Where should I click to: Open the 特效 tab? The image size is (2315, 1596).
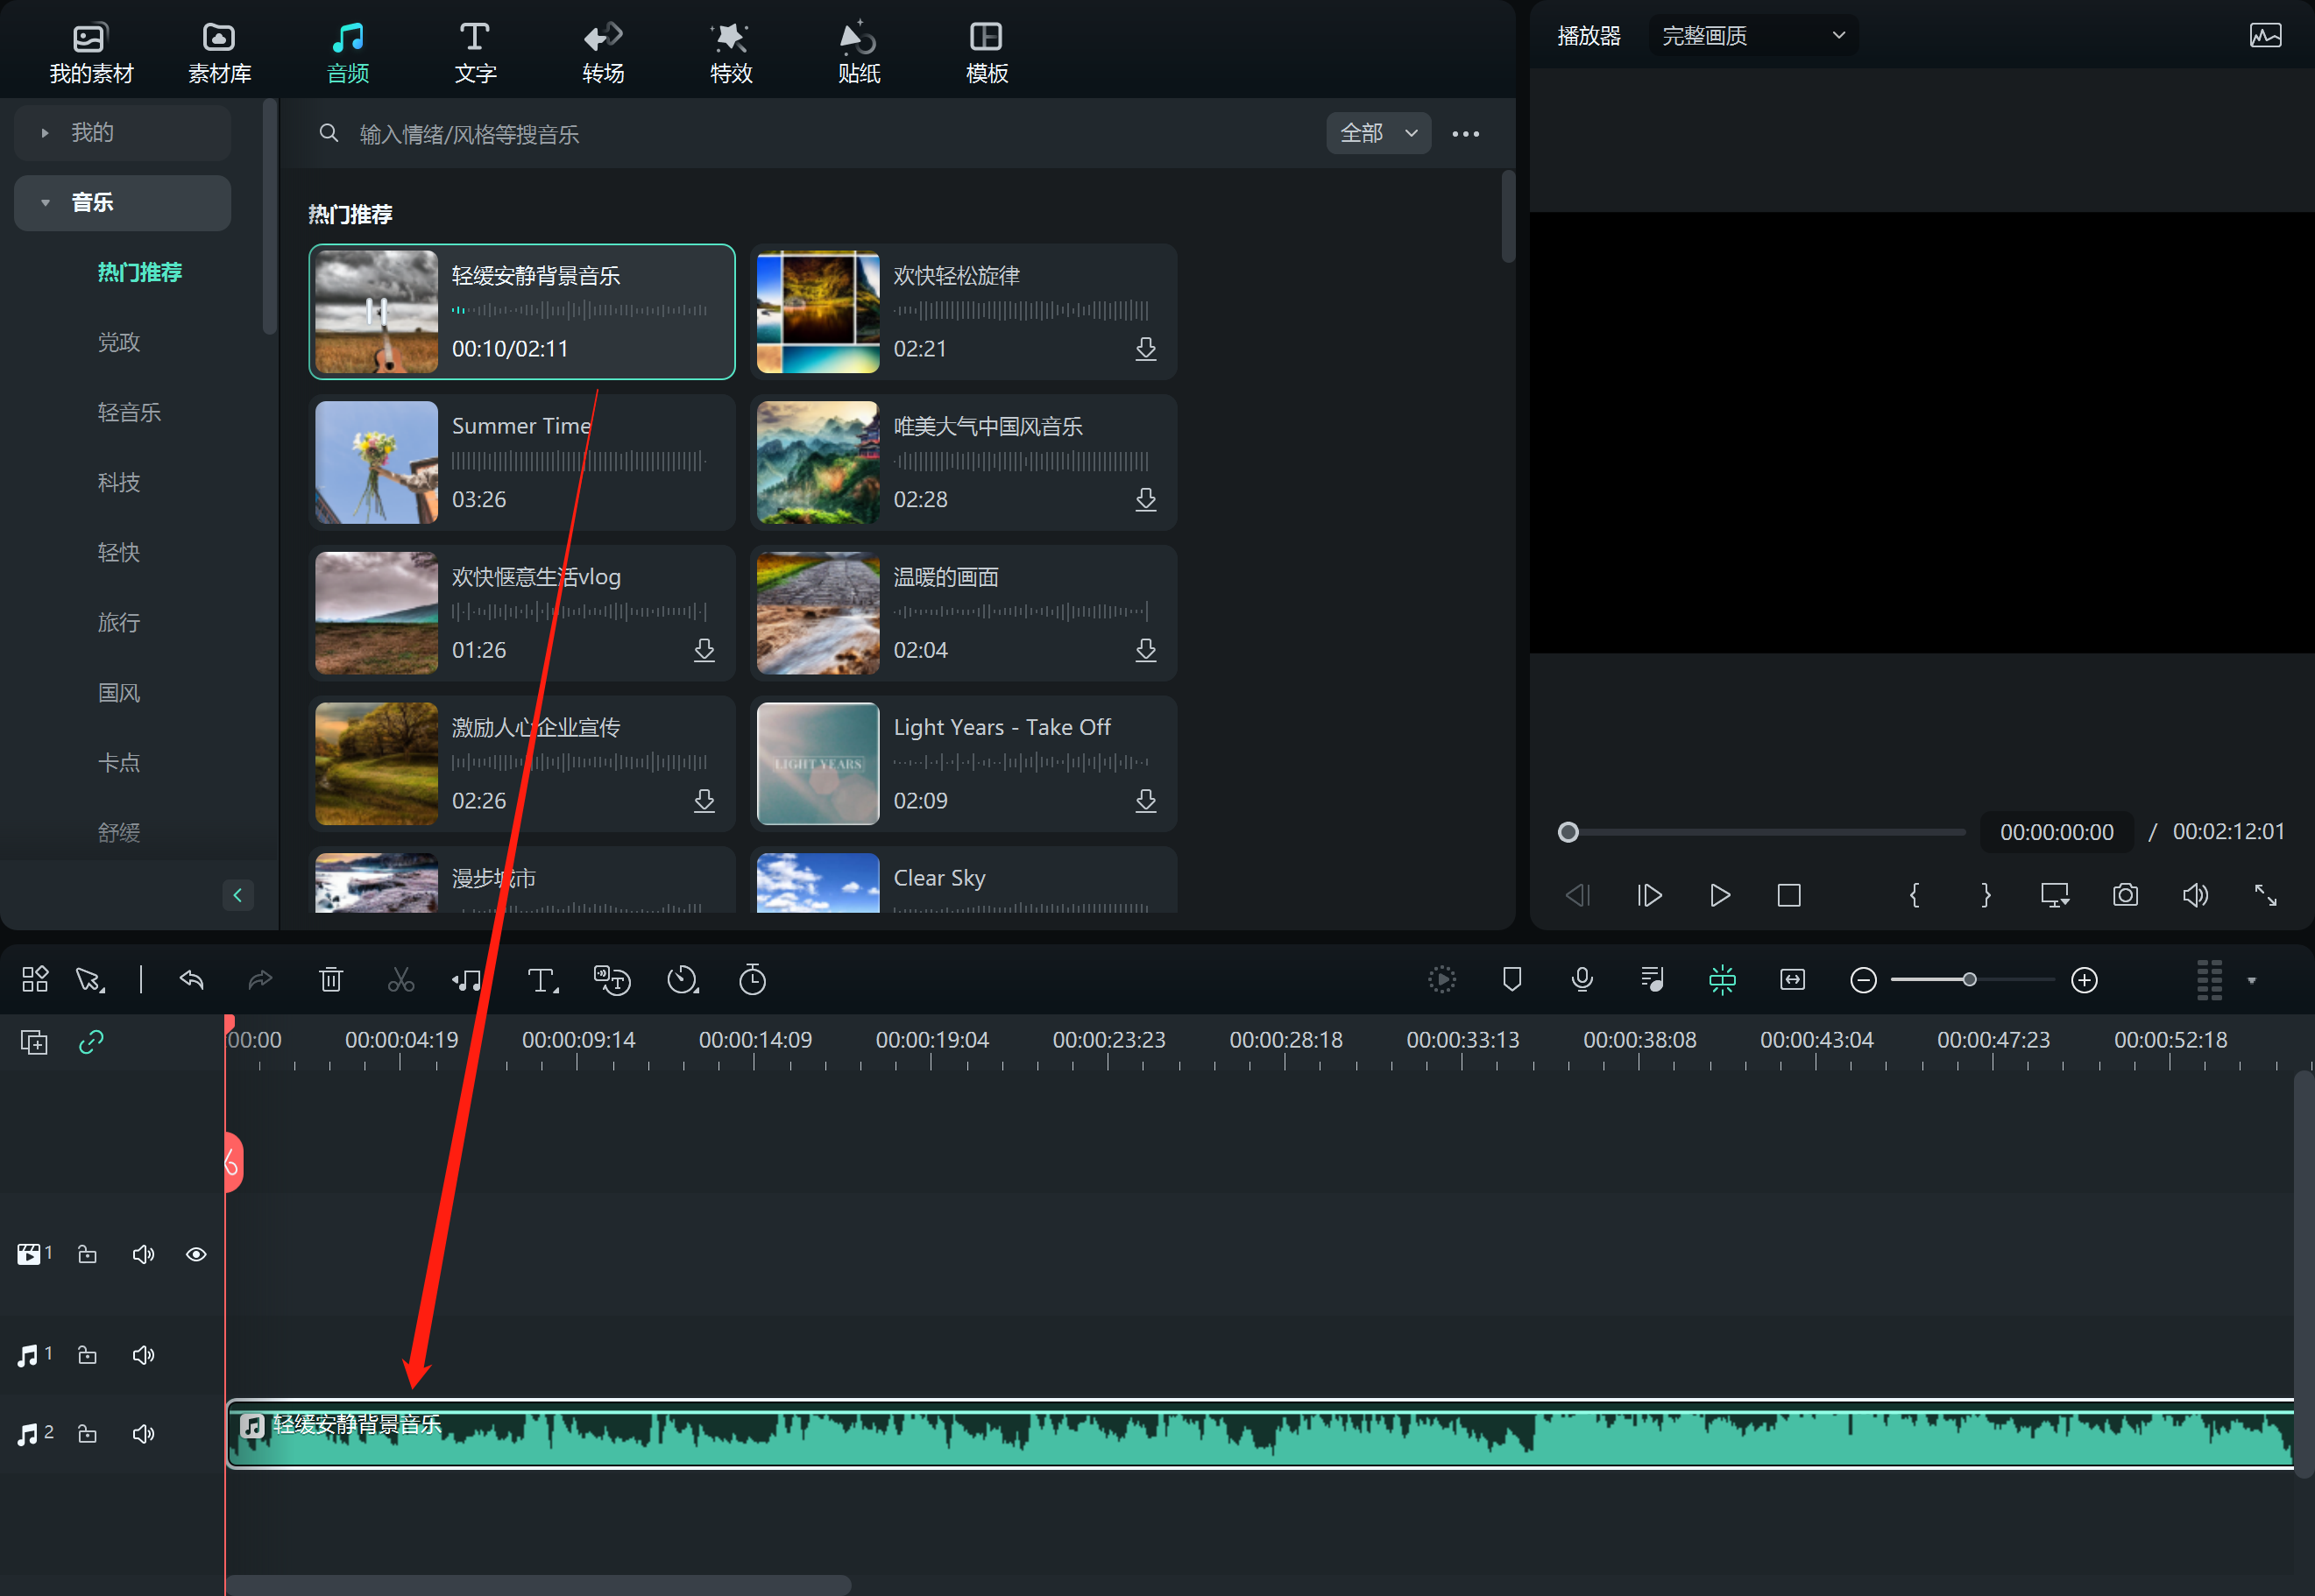[x=731, y=52]
